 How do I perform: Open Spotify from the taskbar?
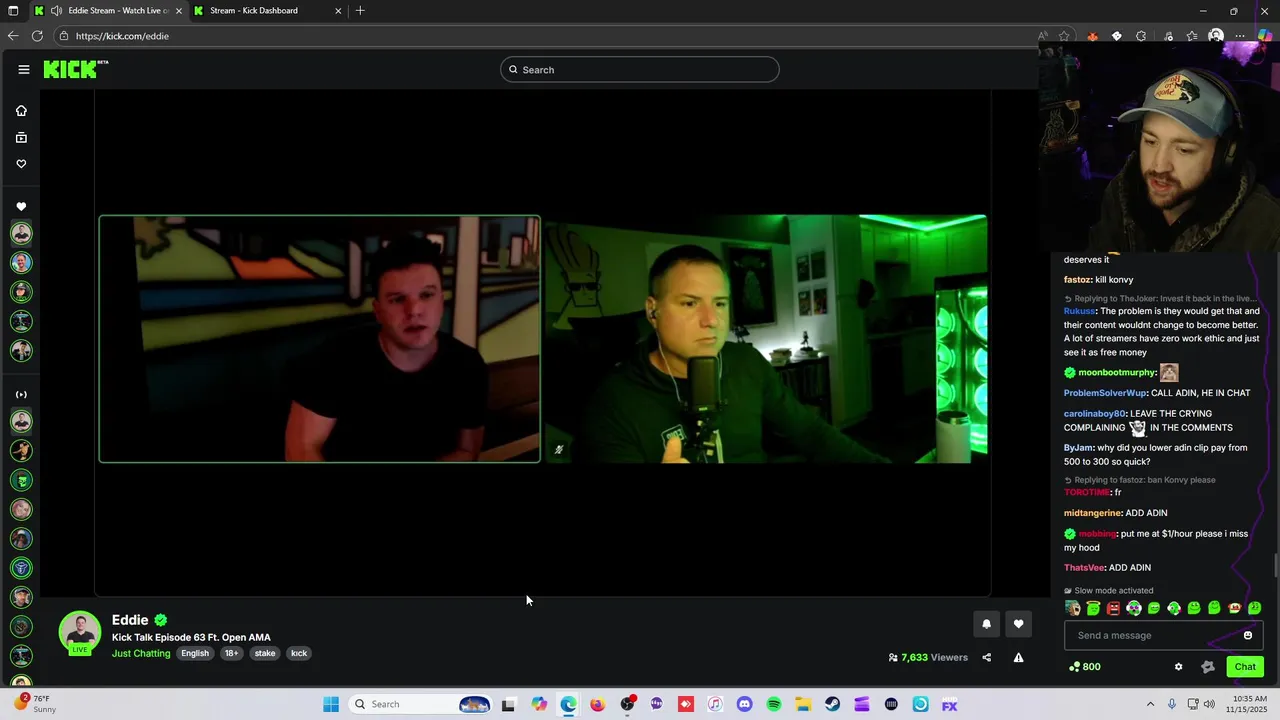774,704
